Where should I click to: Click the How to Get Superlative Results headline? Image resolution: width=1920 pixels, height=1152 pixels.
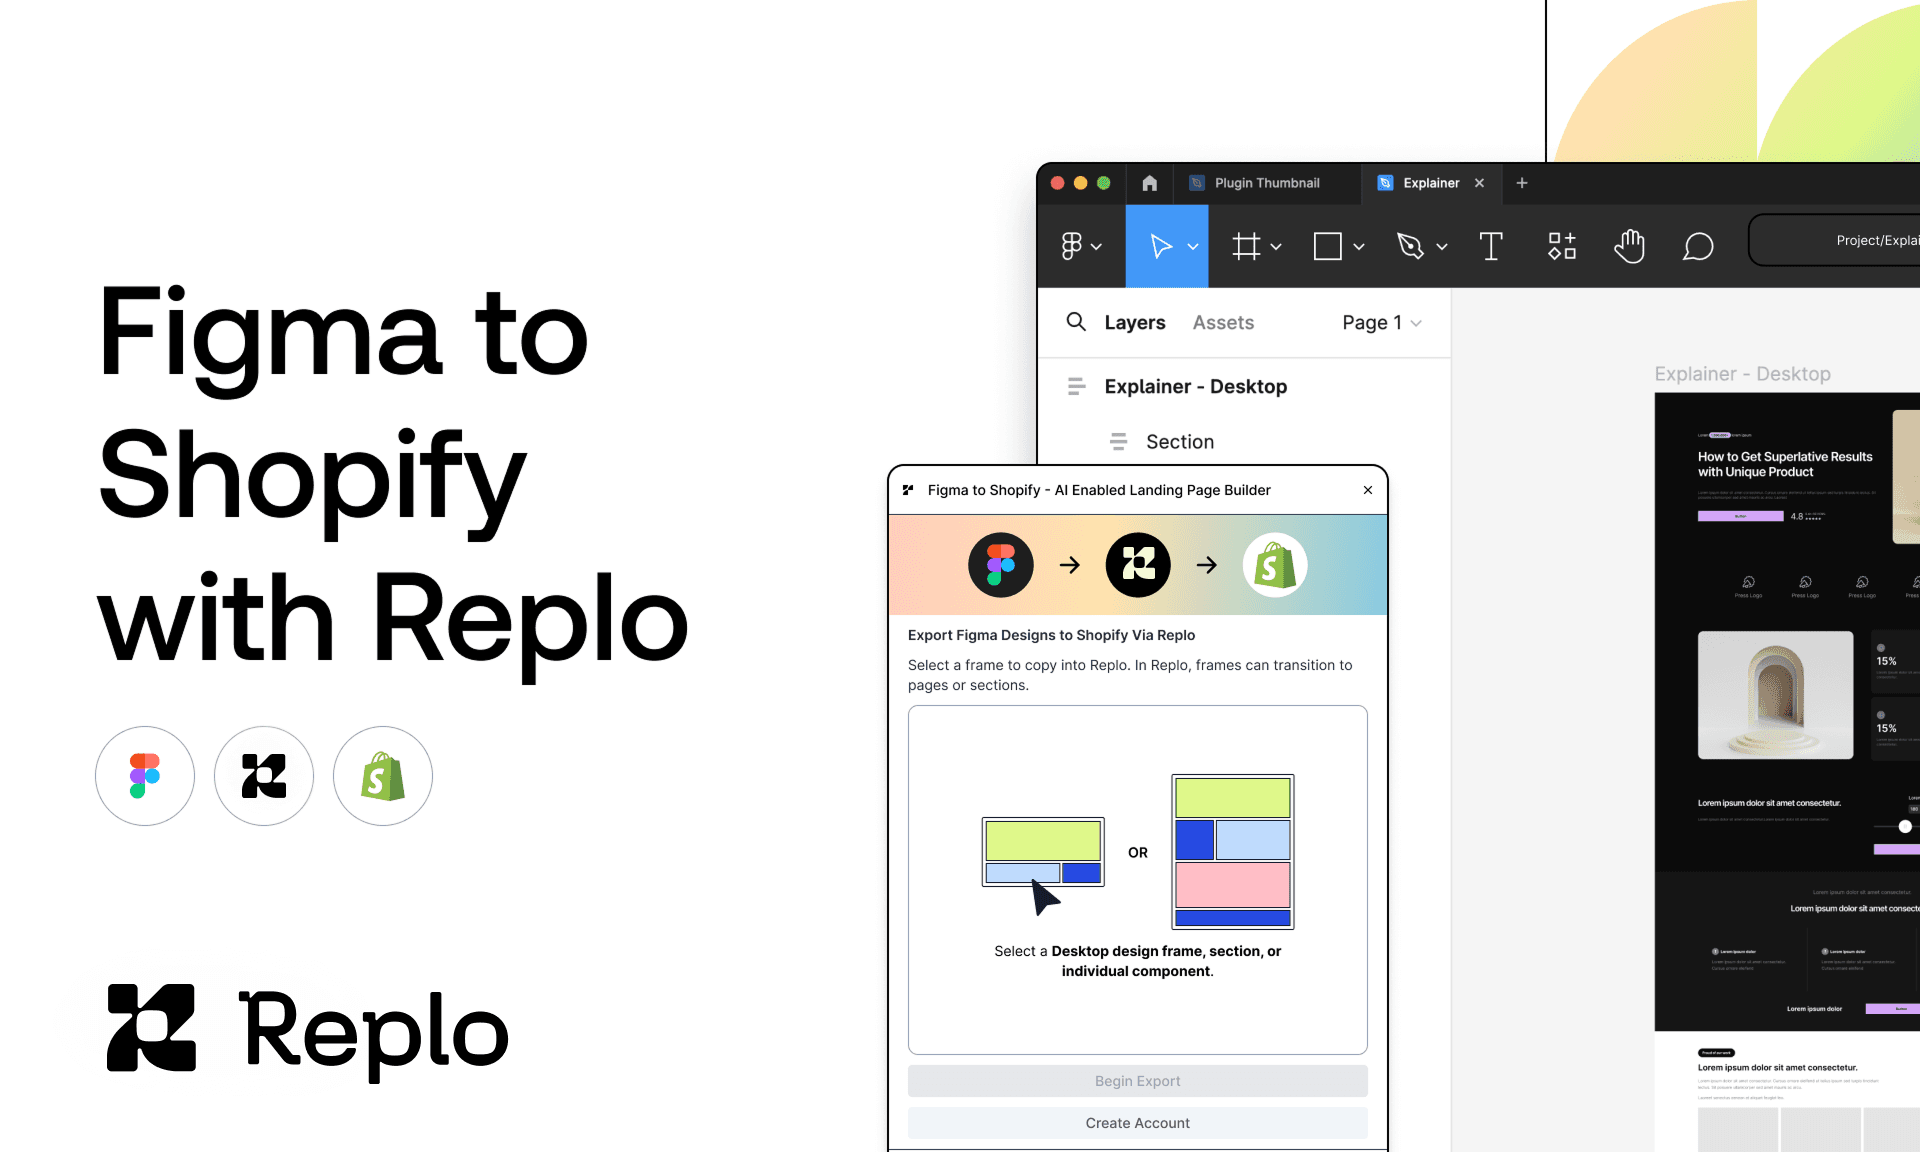pos(1785,464)
